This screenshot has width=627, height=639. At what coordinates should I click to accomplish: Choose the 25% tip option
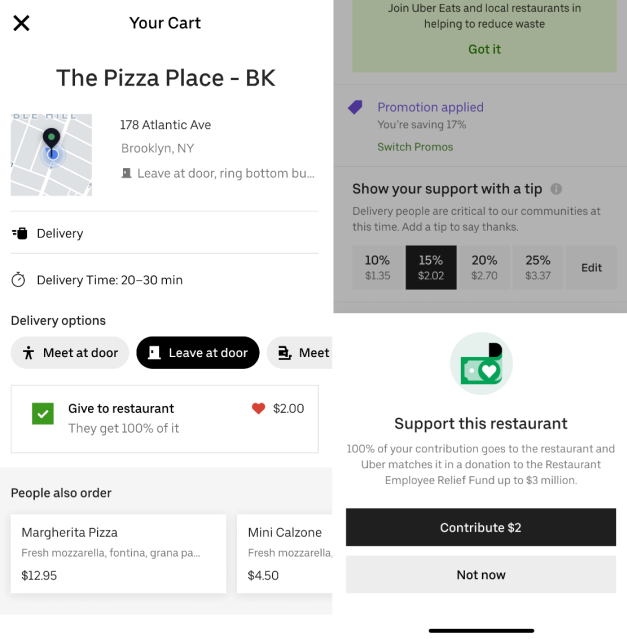tap(538, 267)
